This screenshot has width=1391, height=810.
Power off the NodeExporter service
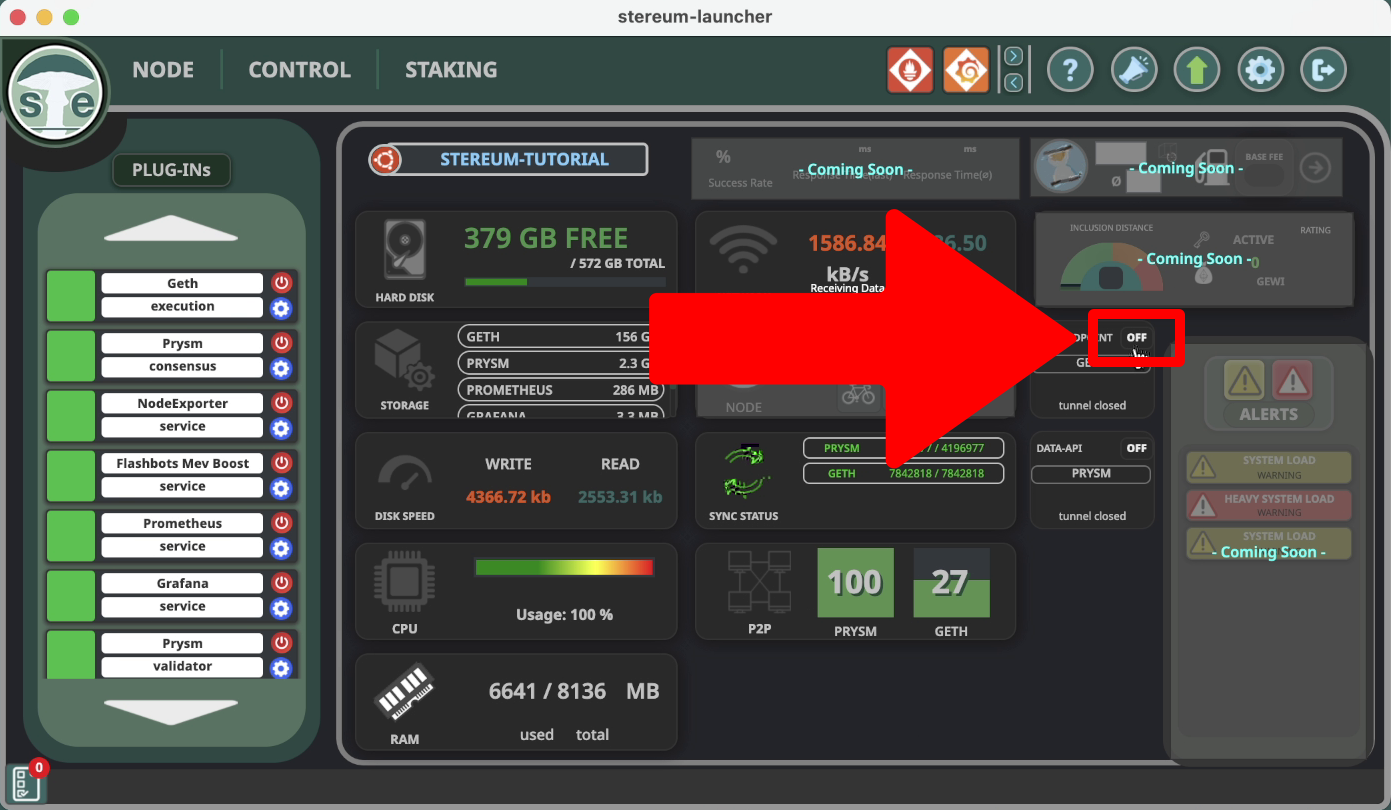281,404
